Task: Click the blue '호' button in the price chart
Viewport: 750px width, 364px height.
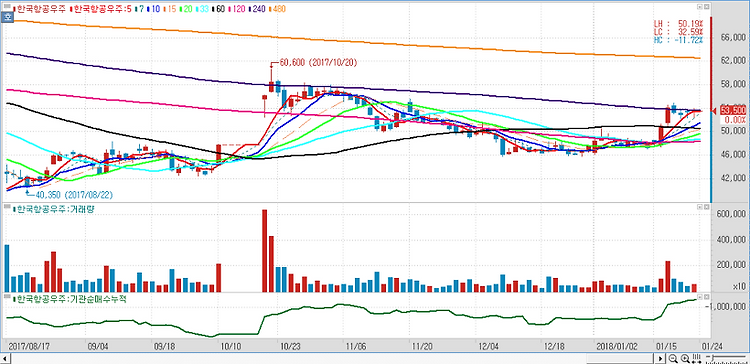Action: click(8, 17)
